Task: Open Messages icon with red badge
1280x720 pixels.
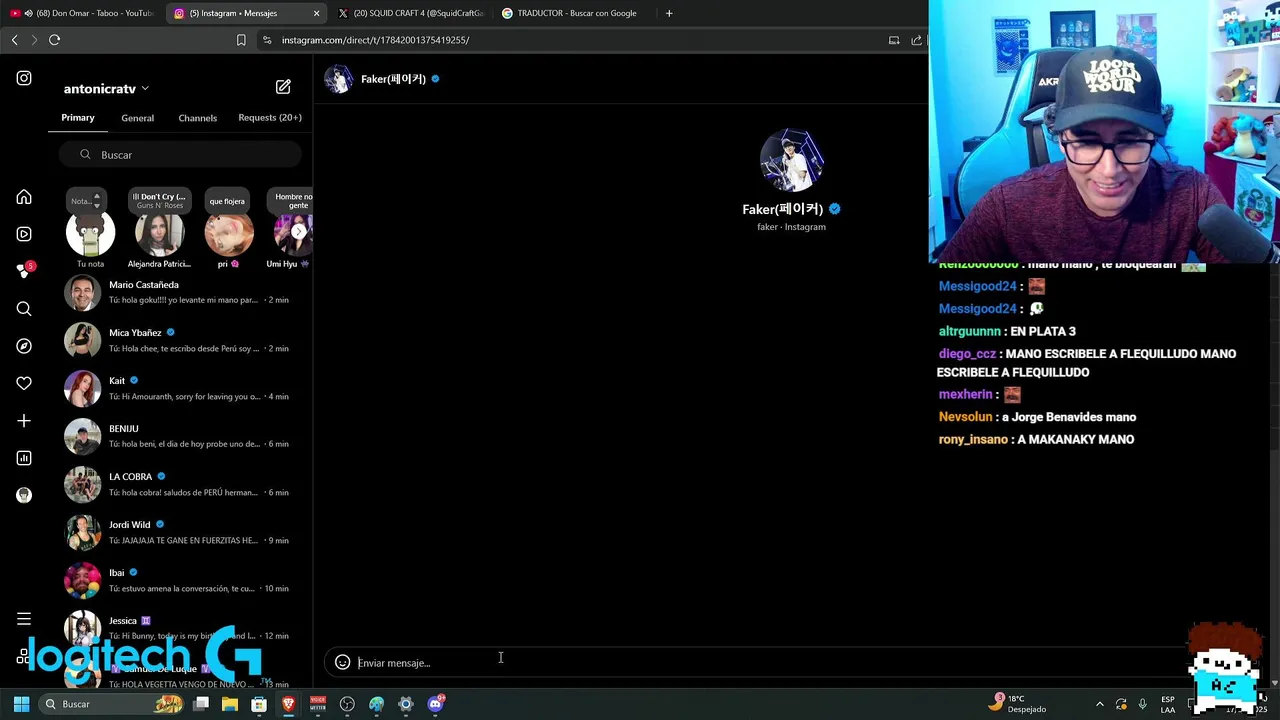Action: click(24, 270)
